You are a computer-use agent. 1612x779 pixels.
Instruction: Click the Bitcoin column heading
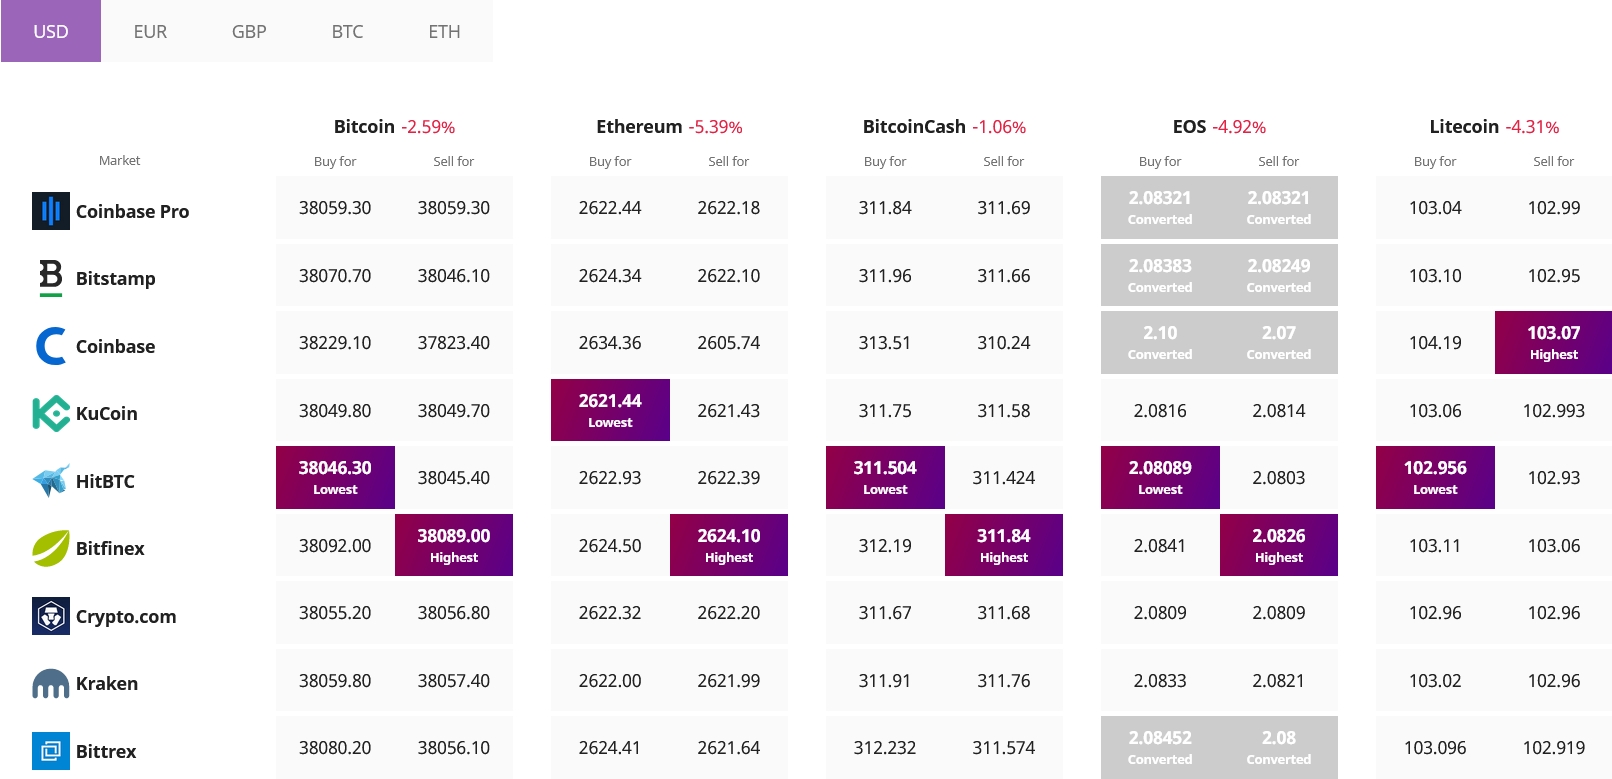pyautogui.click(x=364, y=127)
